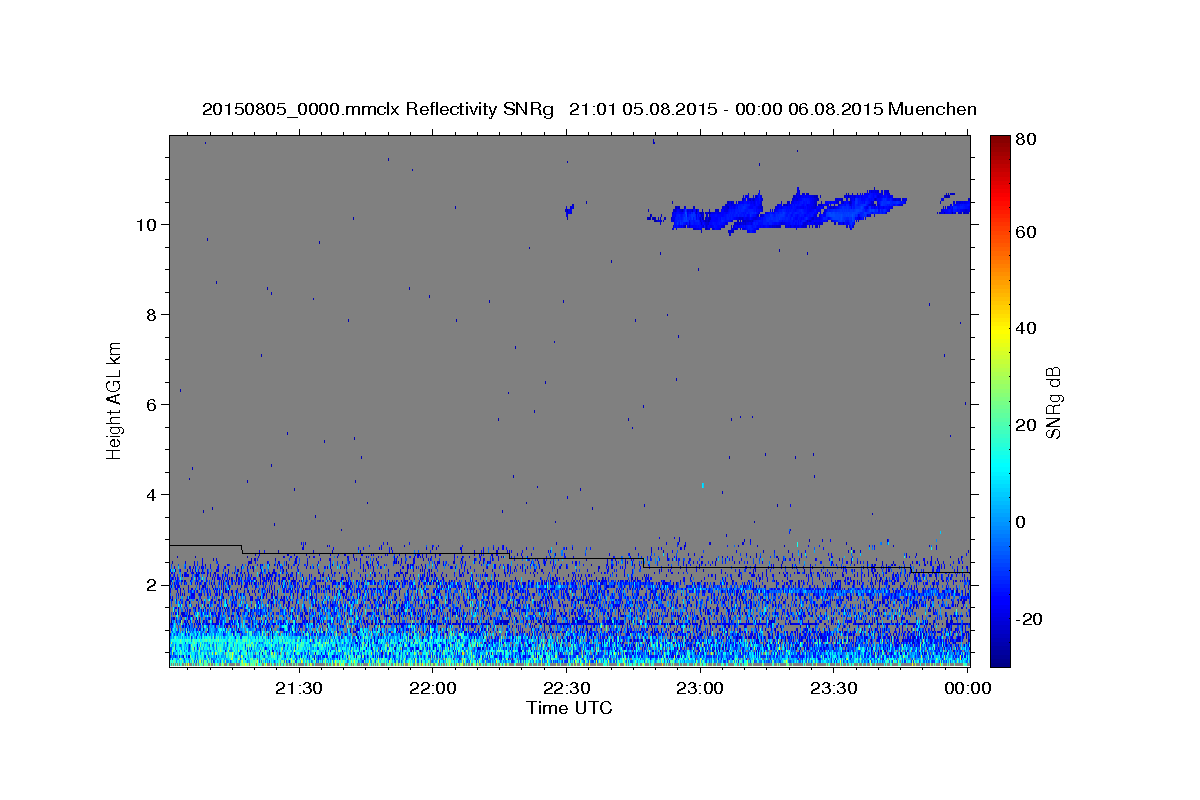Click the colorbar value 0
The width and height of the screenshot is (1200, 800).
point(1021,522)
